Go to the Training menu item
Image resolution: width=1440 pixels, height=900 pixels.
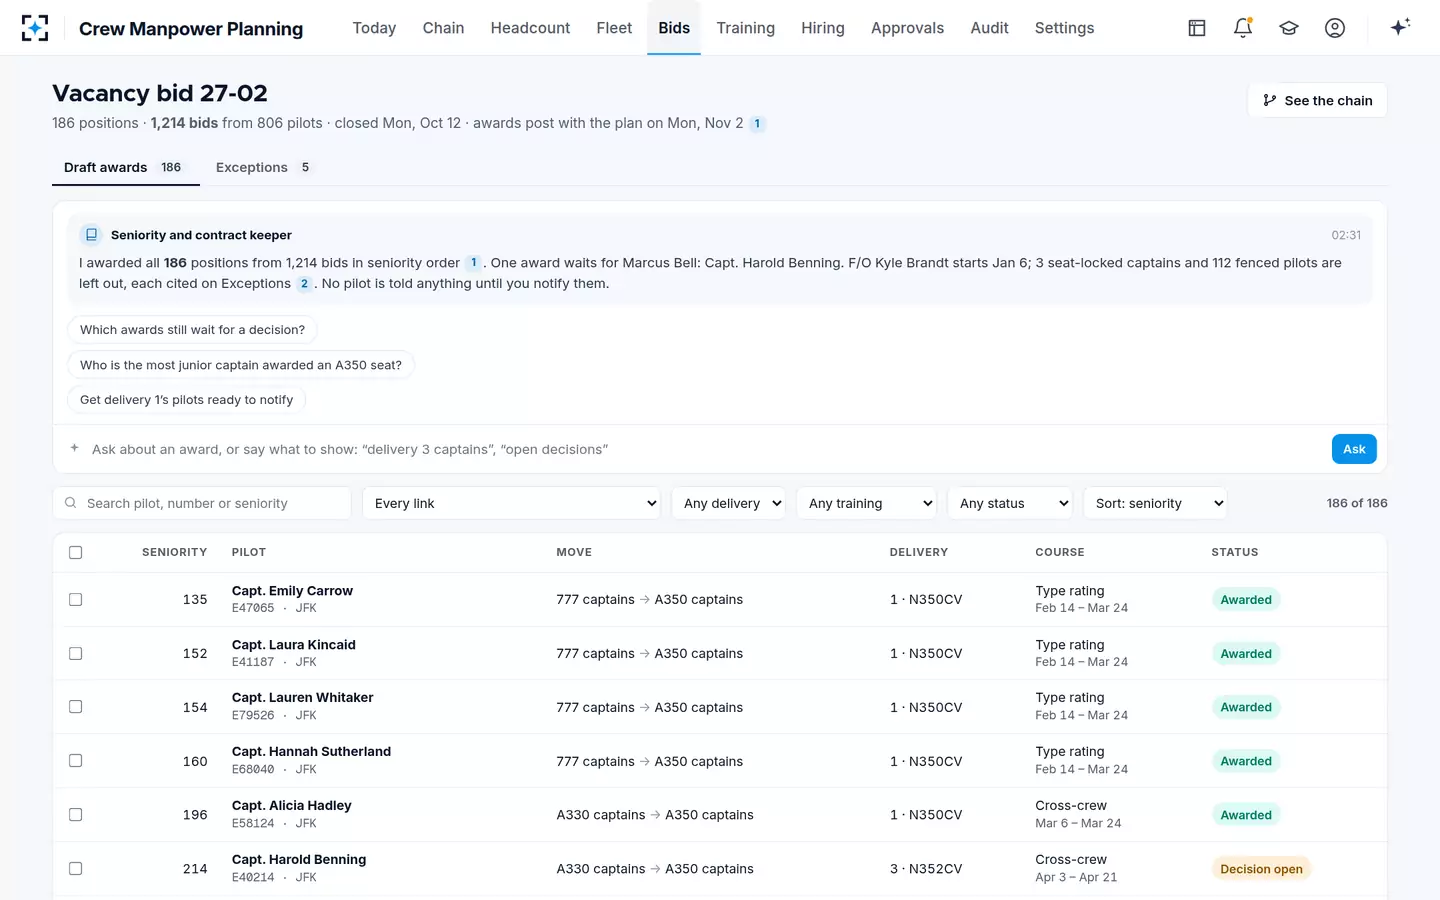coord(745,28)
